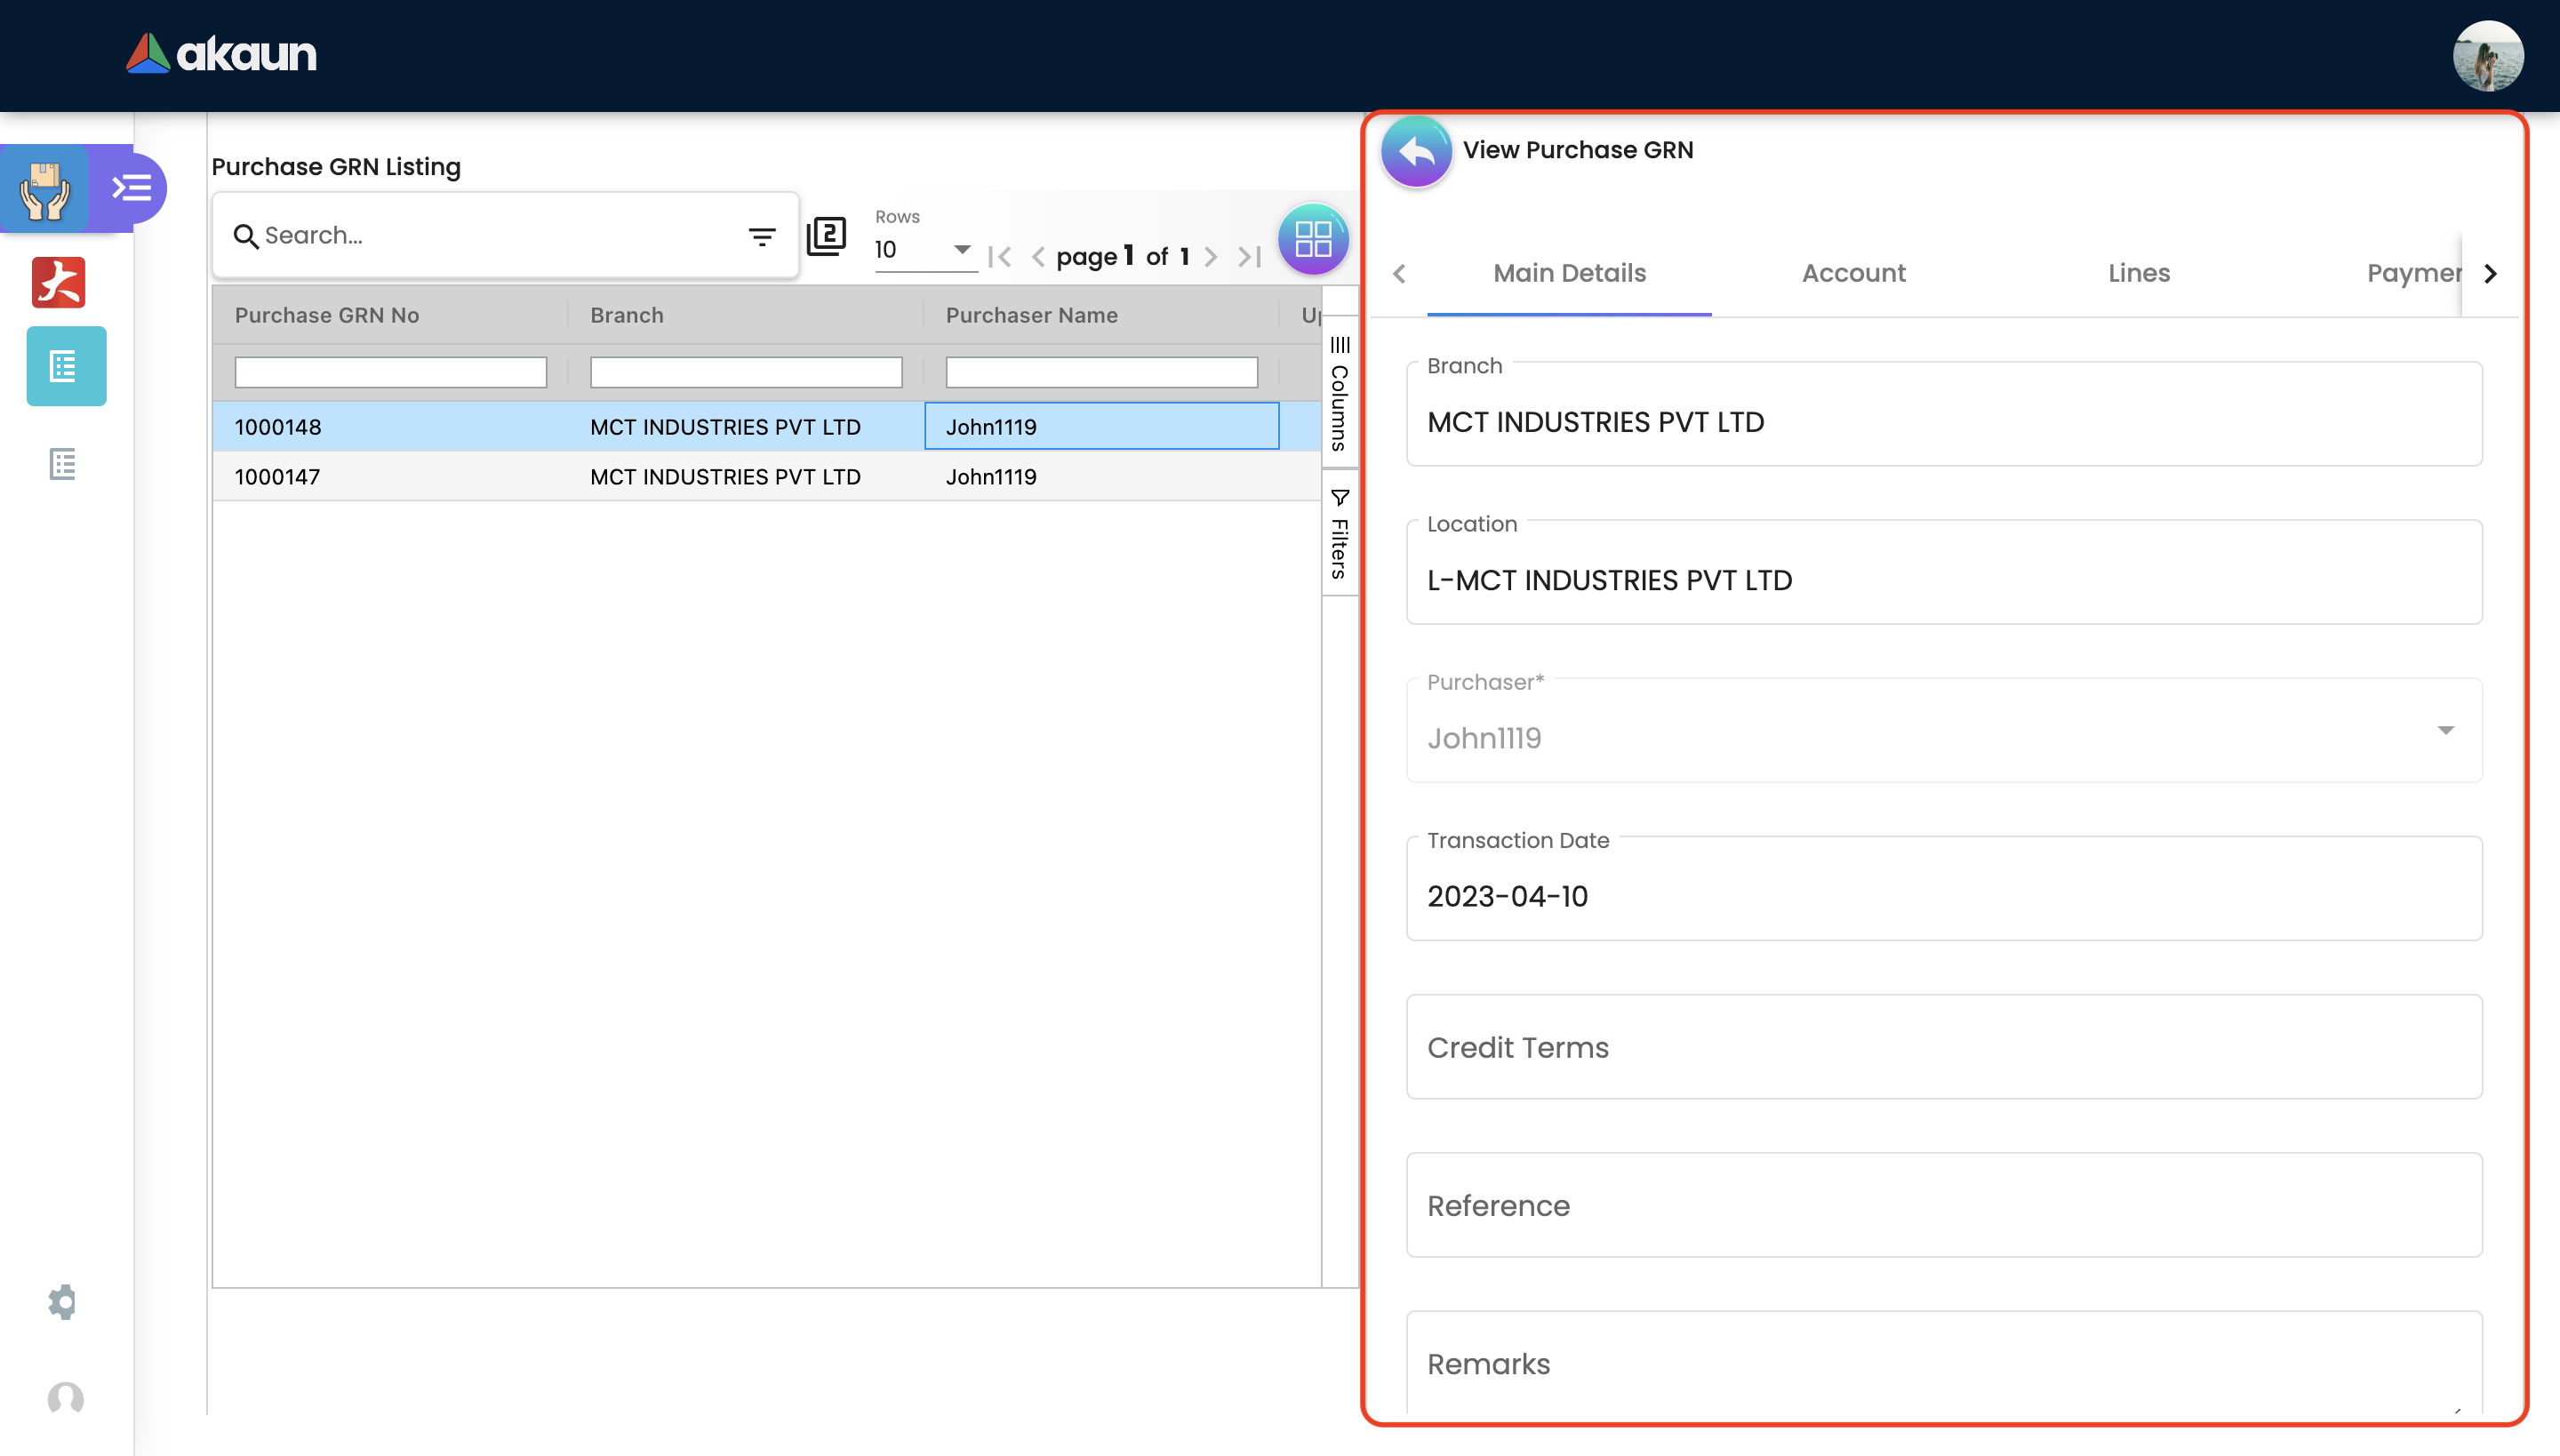The image size is (2560, 1456).
Task: Open the red Adobe-style PDF icon in sidebar
Action: pyautogui.click(x=59, y=282)
